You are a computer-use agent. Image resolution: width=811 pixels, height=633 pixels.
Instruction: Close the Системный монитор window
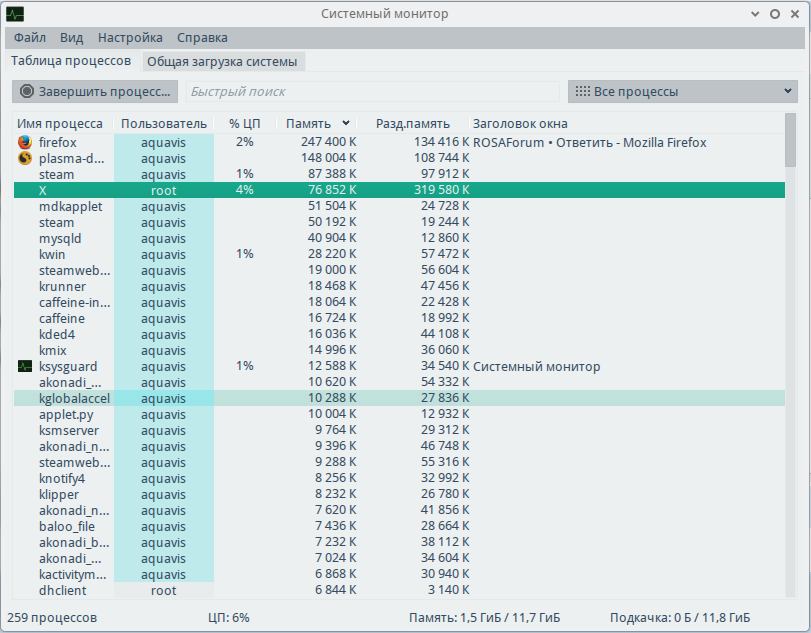(x=795, y=14)
